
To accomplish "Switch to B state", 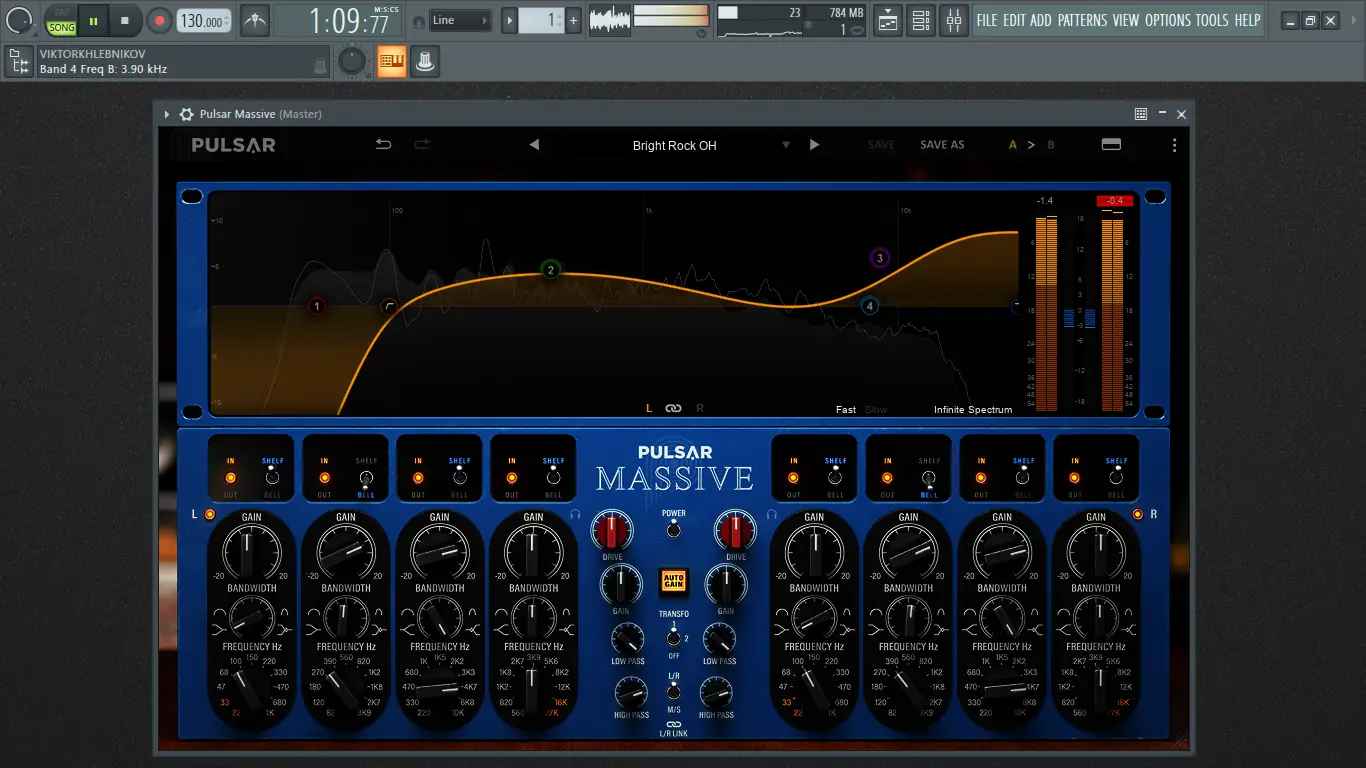I will point(1051,145).
